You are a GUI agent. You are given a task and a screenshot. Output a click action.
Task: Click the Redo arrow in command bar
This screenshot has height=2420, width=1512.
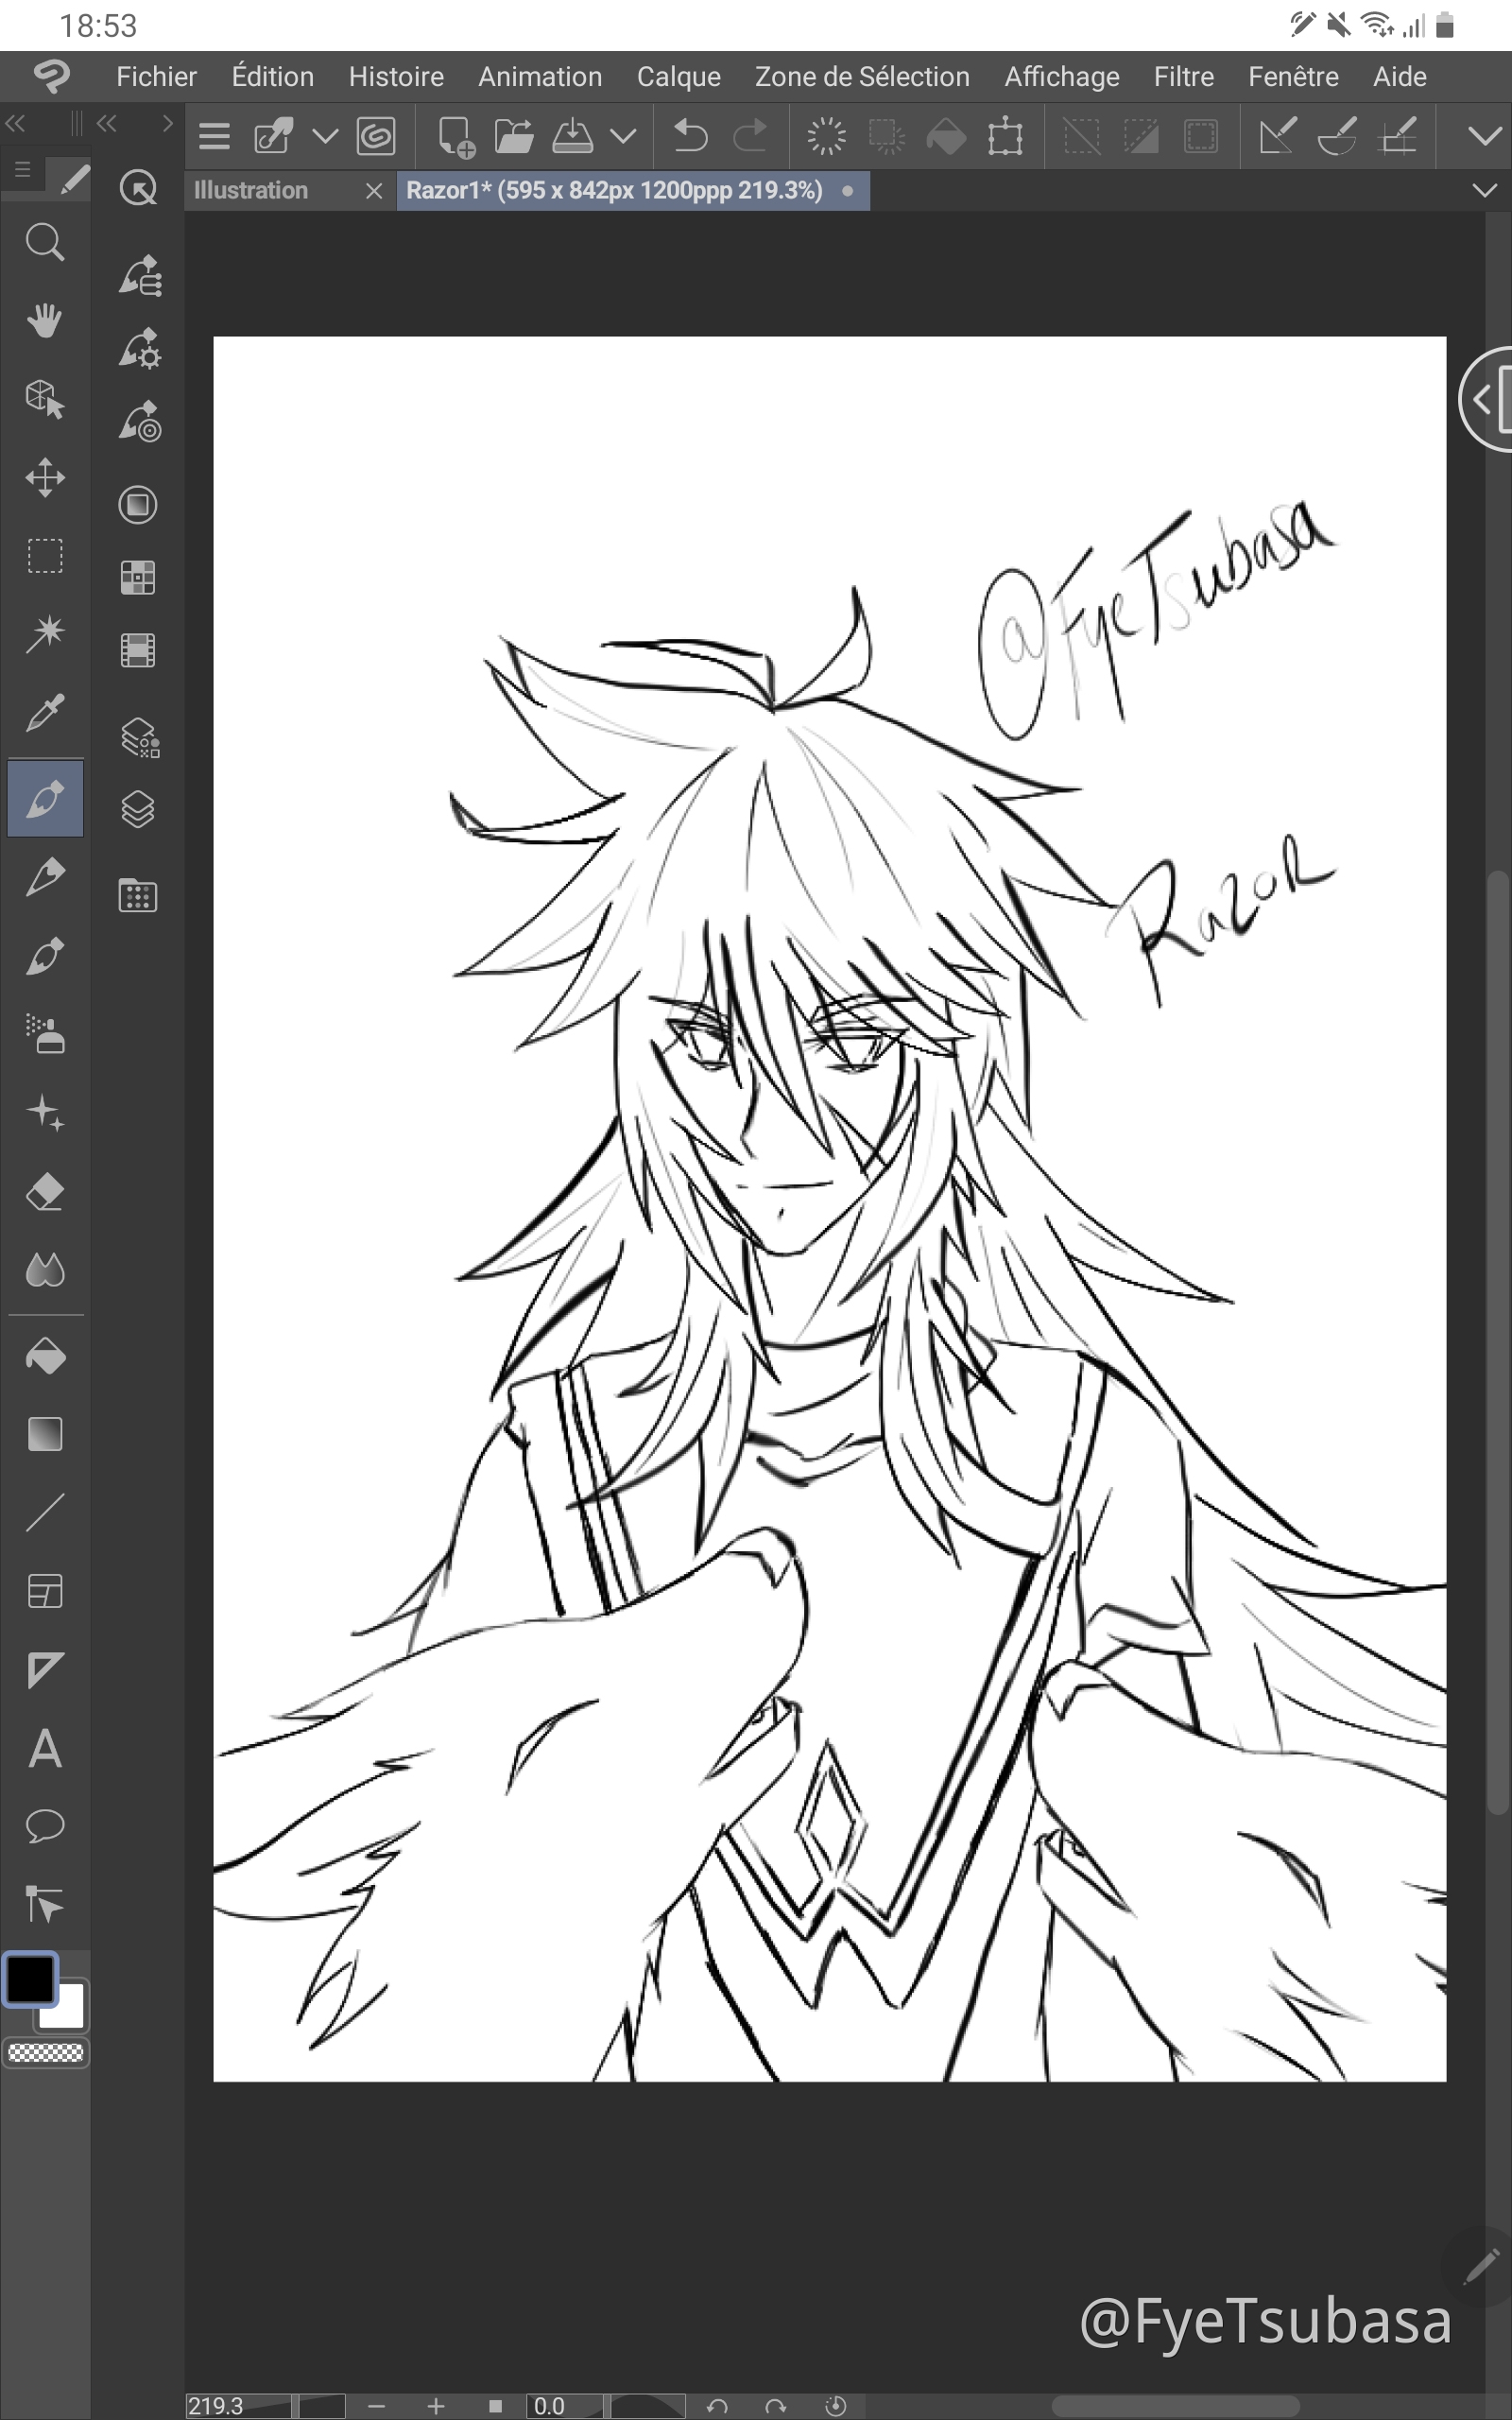pos(750,135)
